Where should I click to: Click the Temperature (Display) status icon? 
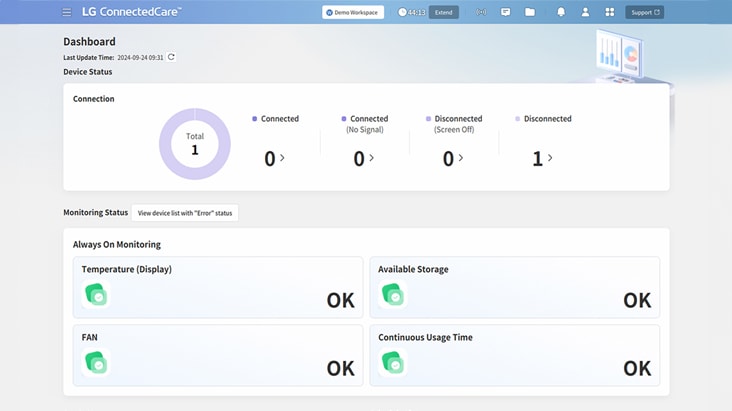pos(96,295)
